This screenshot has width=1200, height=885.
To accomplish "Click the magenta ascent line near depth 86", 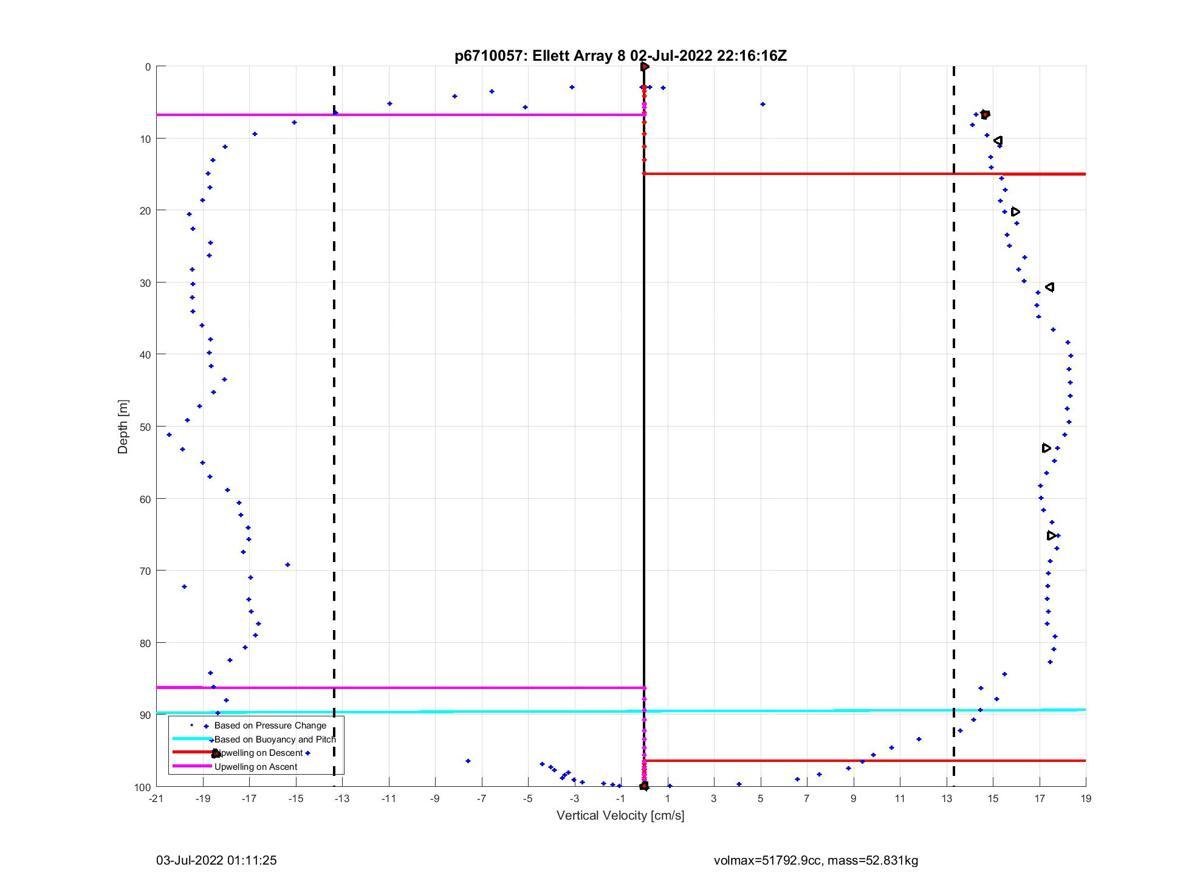I will [400, 687].
